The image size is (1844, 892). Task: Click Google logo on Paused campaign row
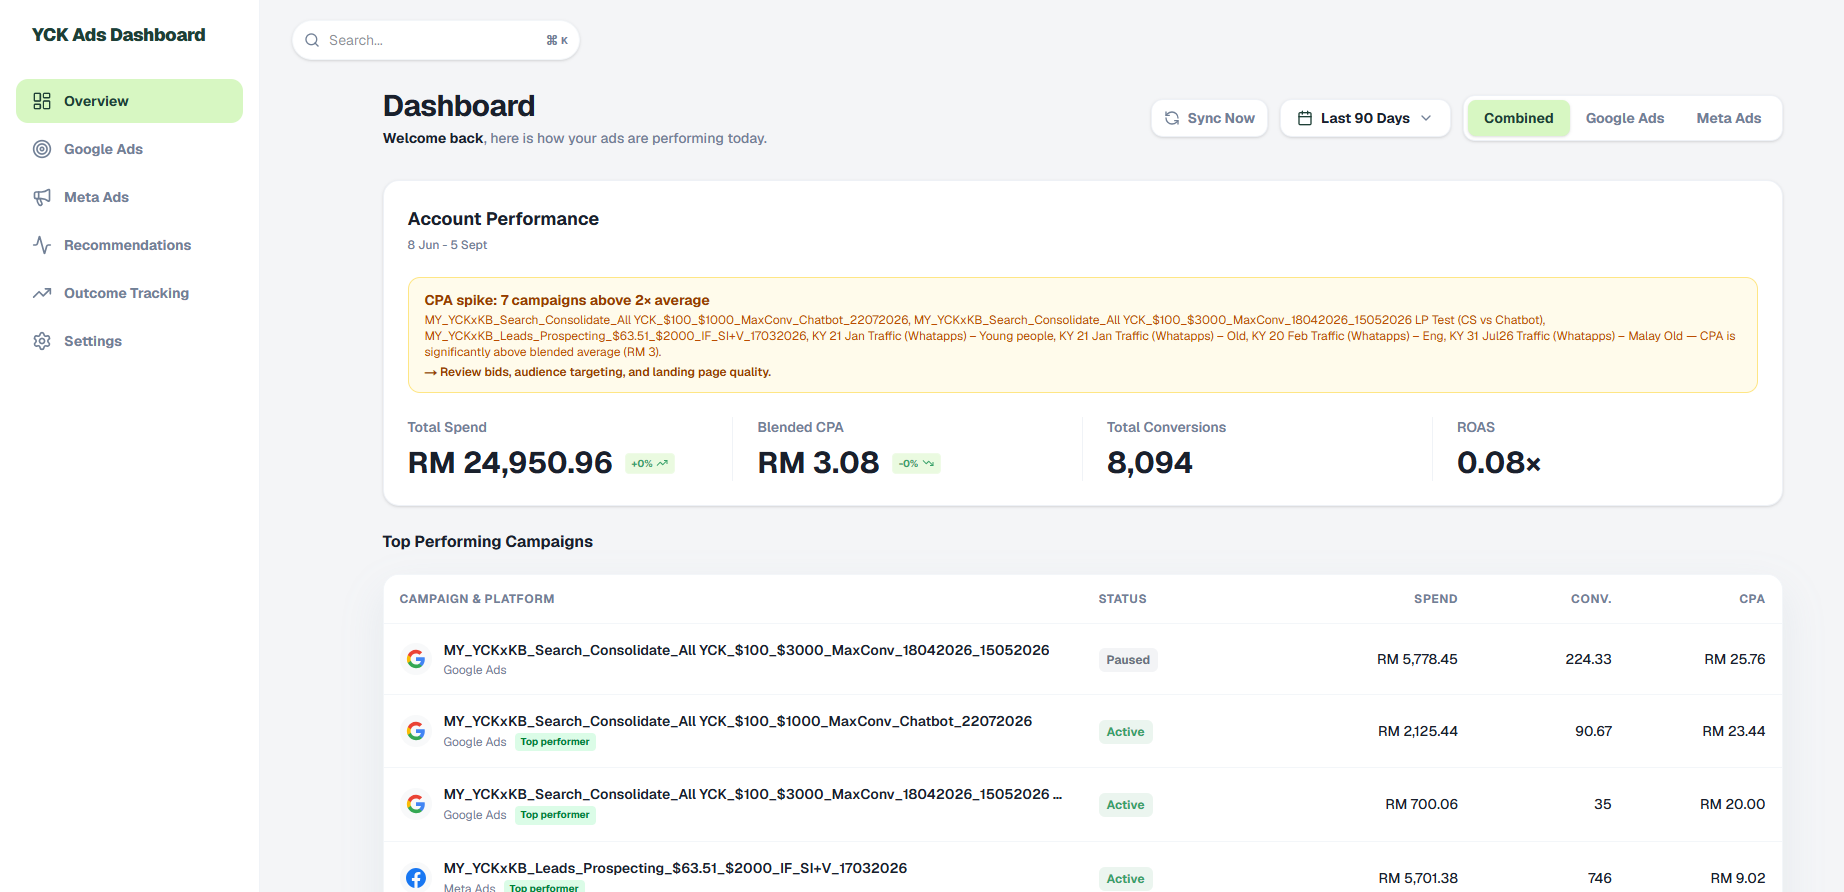coord(416,659)
